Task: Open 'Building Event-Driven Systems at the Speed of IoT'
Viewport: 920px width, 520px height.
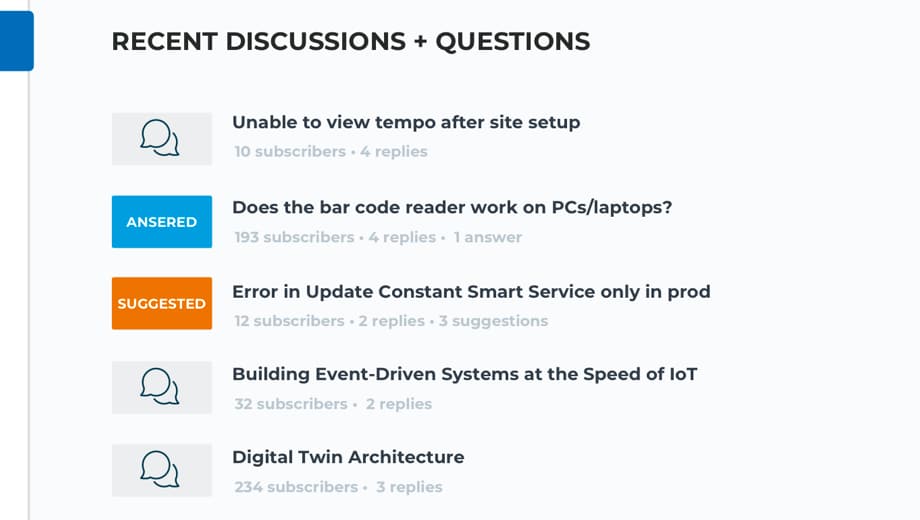Action: tap(465, 374)
